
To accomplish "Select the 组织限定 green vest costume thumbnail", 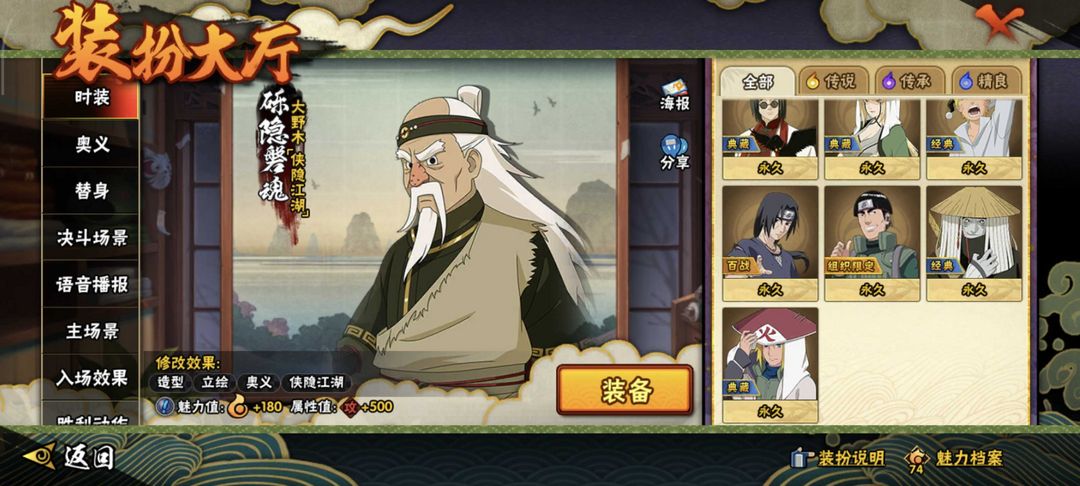I will tap(872, 244).
